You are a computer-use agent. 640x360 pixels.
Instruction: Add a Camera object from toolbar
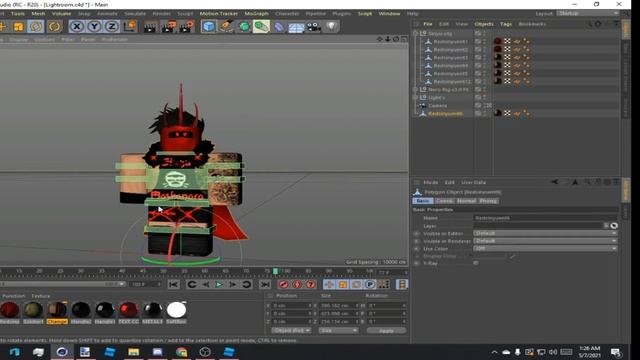pos(313,27)
